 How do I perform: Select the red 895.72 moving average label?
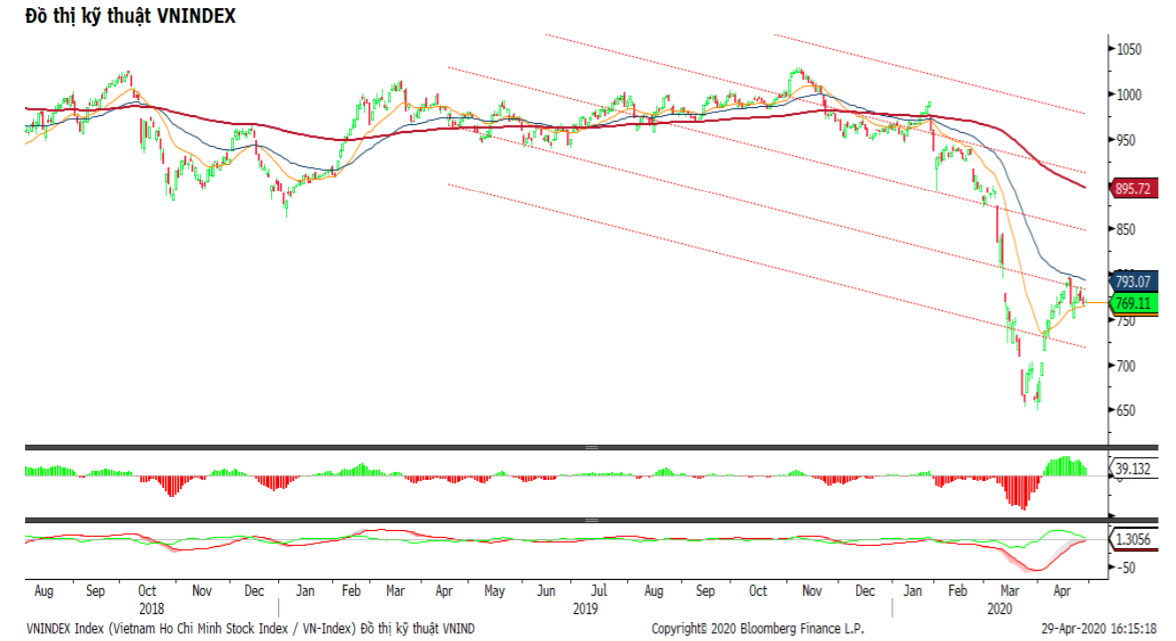[x=1132, y=188]
